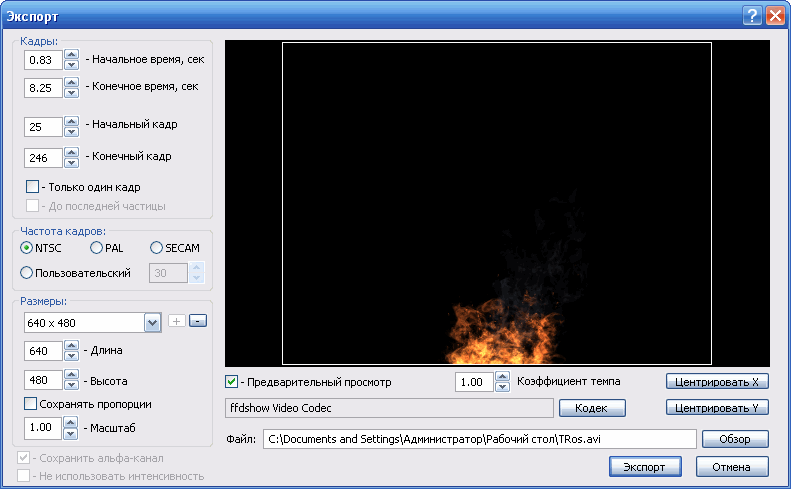The width and height of the screenshot is (791, 489).
Task: Edit the start frame field 25
Action: tap(43, 127)
